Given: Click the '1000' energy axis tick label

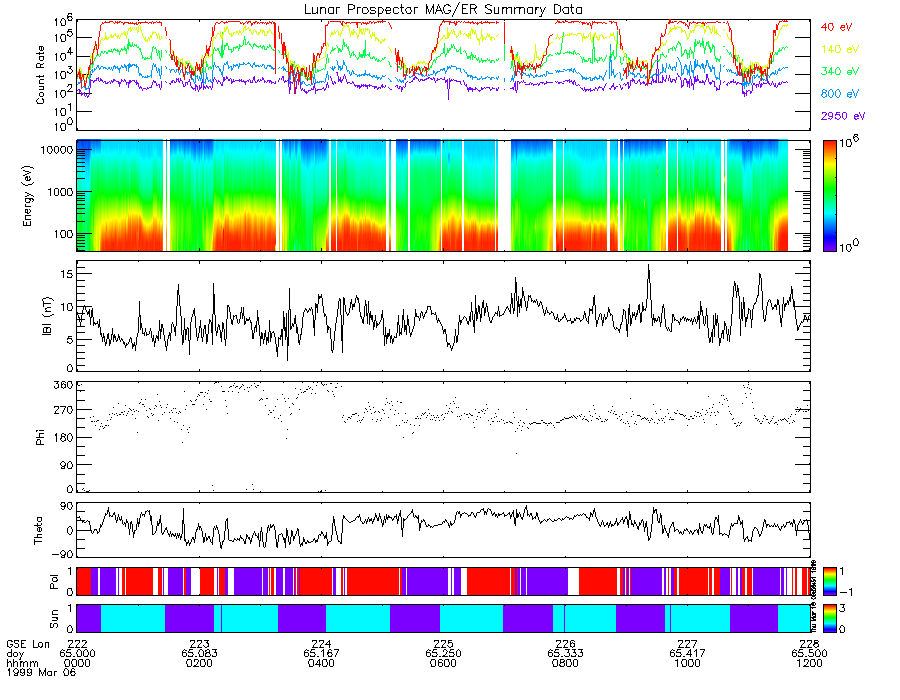Looking at the screenshot, I should tap(60, 192).
